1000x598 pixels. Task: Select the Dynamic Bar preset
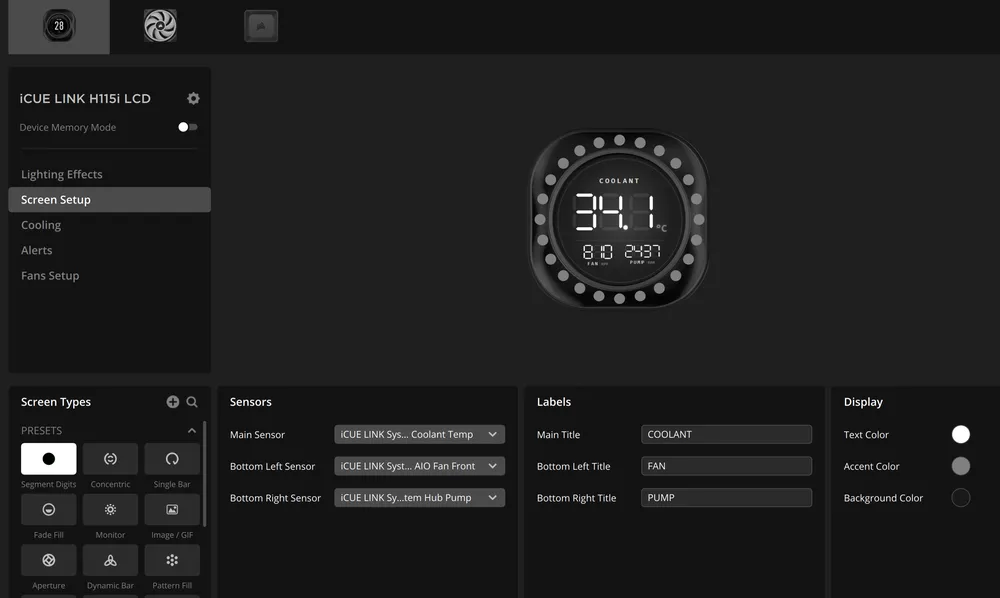pos(110,560)
